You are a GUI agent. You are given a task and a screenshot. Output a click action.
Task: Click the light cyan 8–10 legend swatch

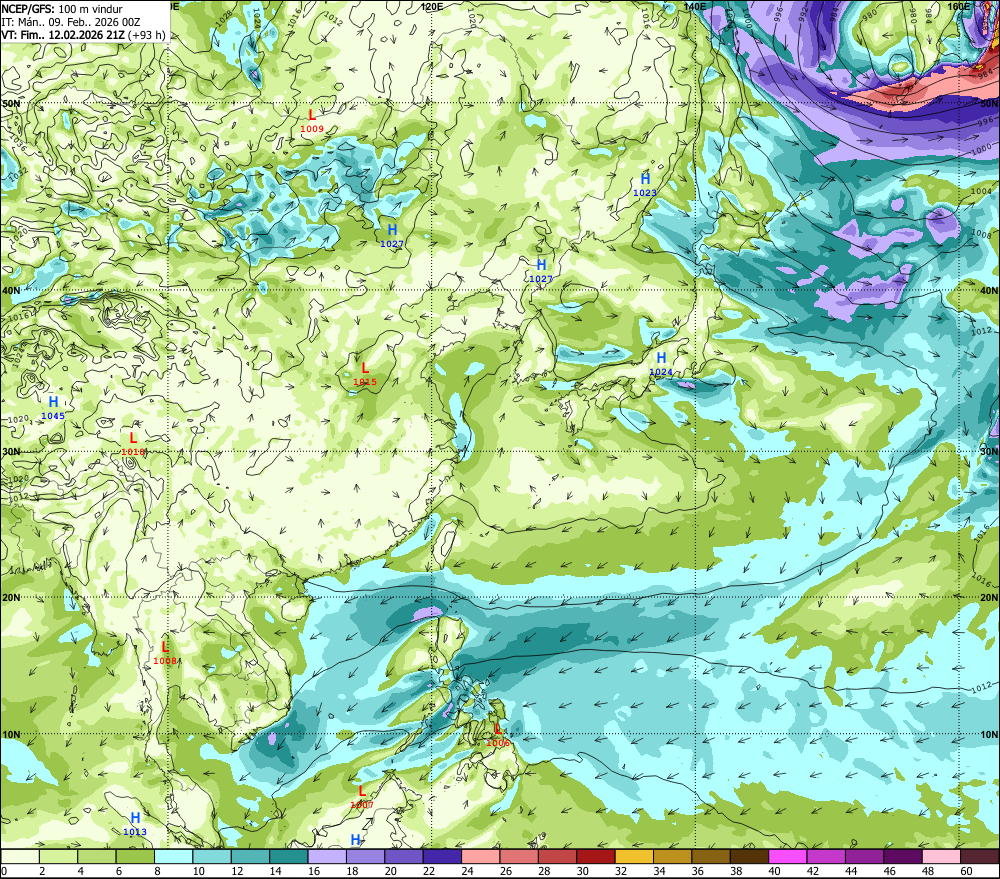point(174,856)
